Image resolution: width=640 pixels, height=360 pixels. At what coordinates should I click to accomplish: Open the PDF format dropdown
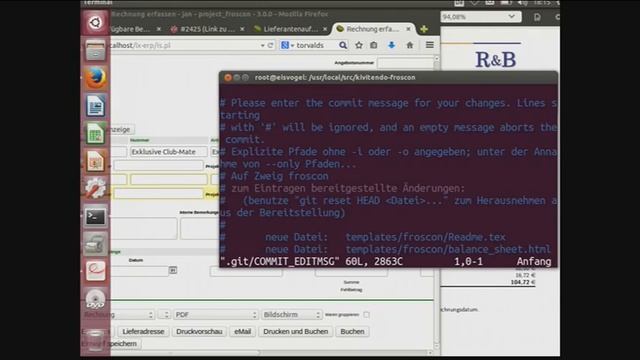[216, 315]
